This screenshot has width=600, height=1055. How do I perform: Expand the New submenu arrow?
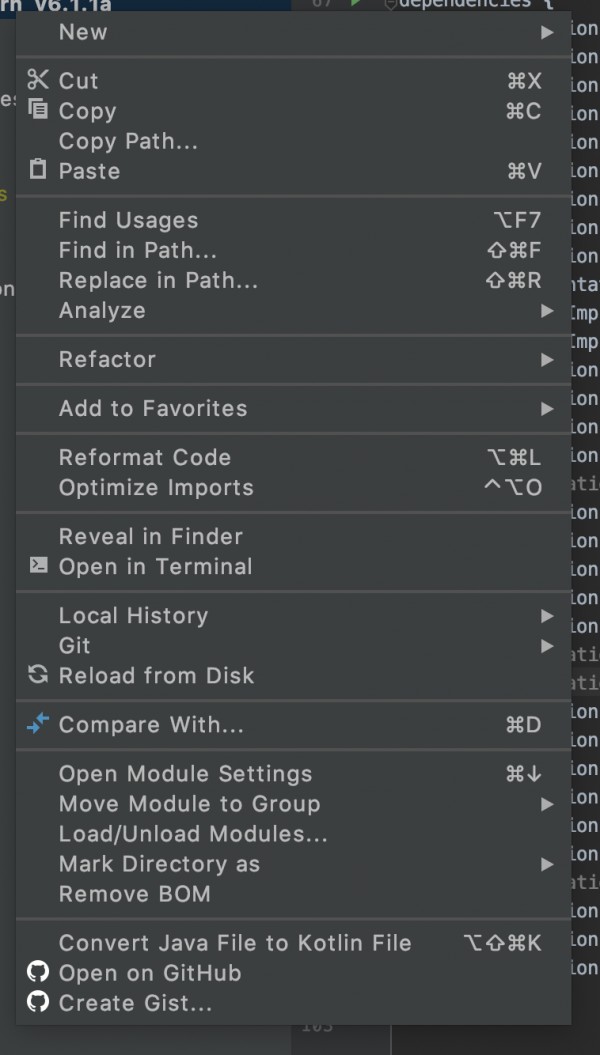coord(548,32)
